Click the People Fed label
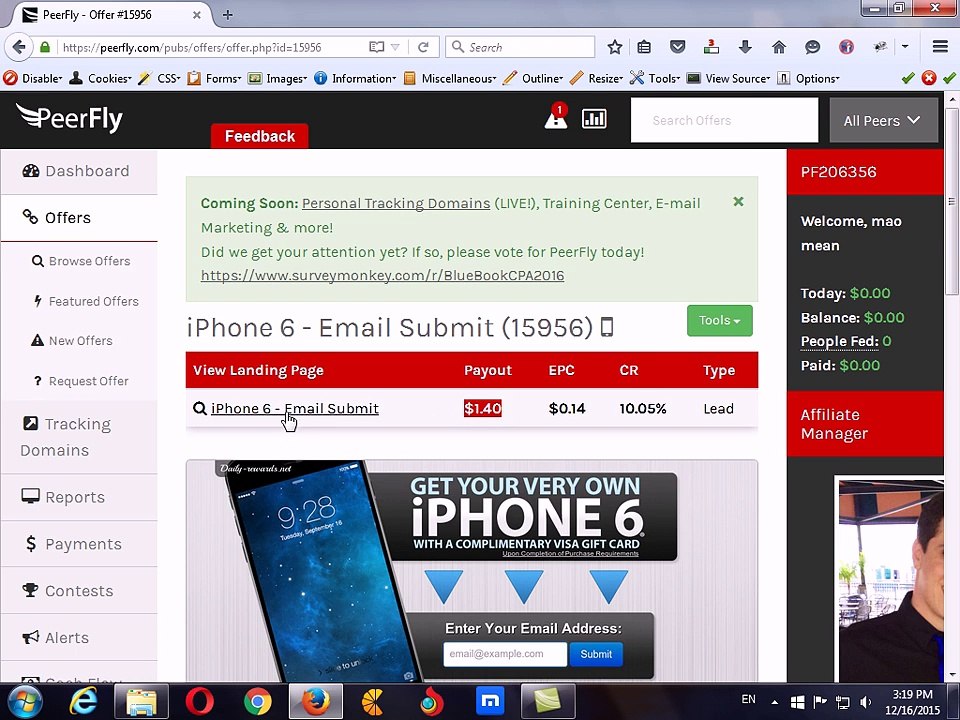The width and height of the screenshot is (960, 720). coord(839,341)
